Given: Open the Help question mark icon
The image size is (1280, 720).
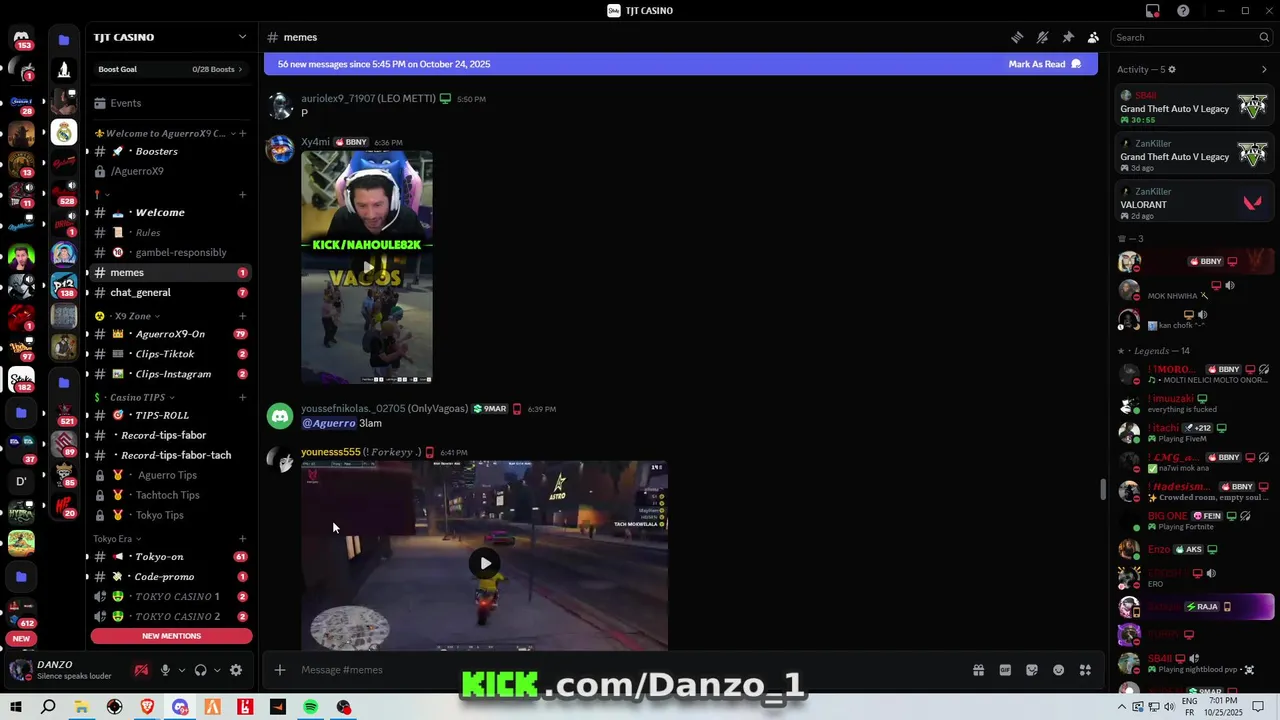Looking at the screenshot, I should (1184, 11).
